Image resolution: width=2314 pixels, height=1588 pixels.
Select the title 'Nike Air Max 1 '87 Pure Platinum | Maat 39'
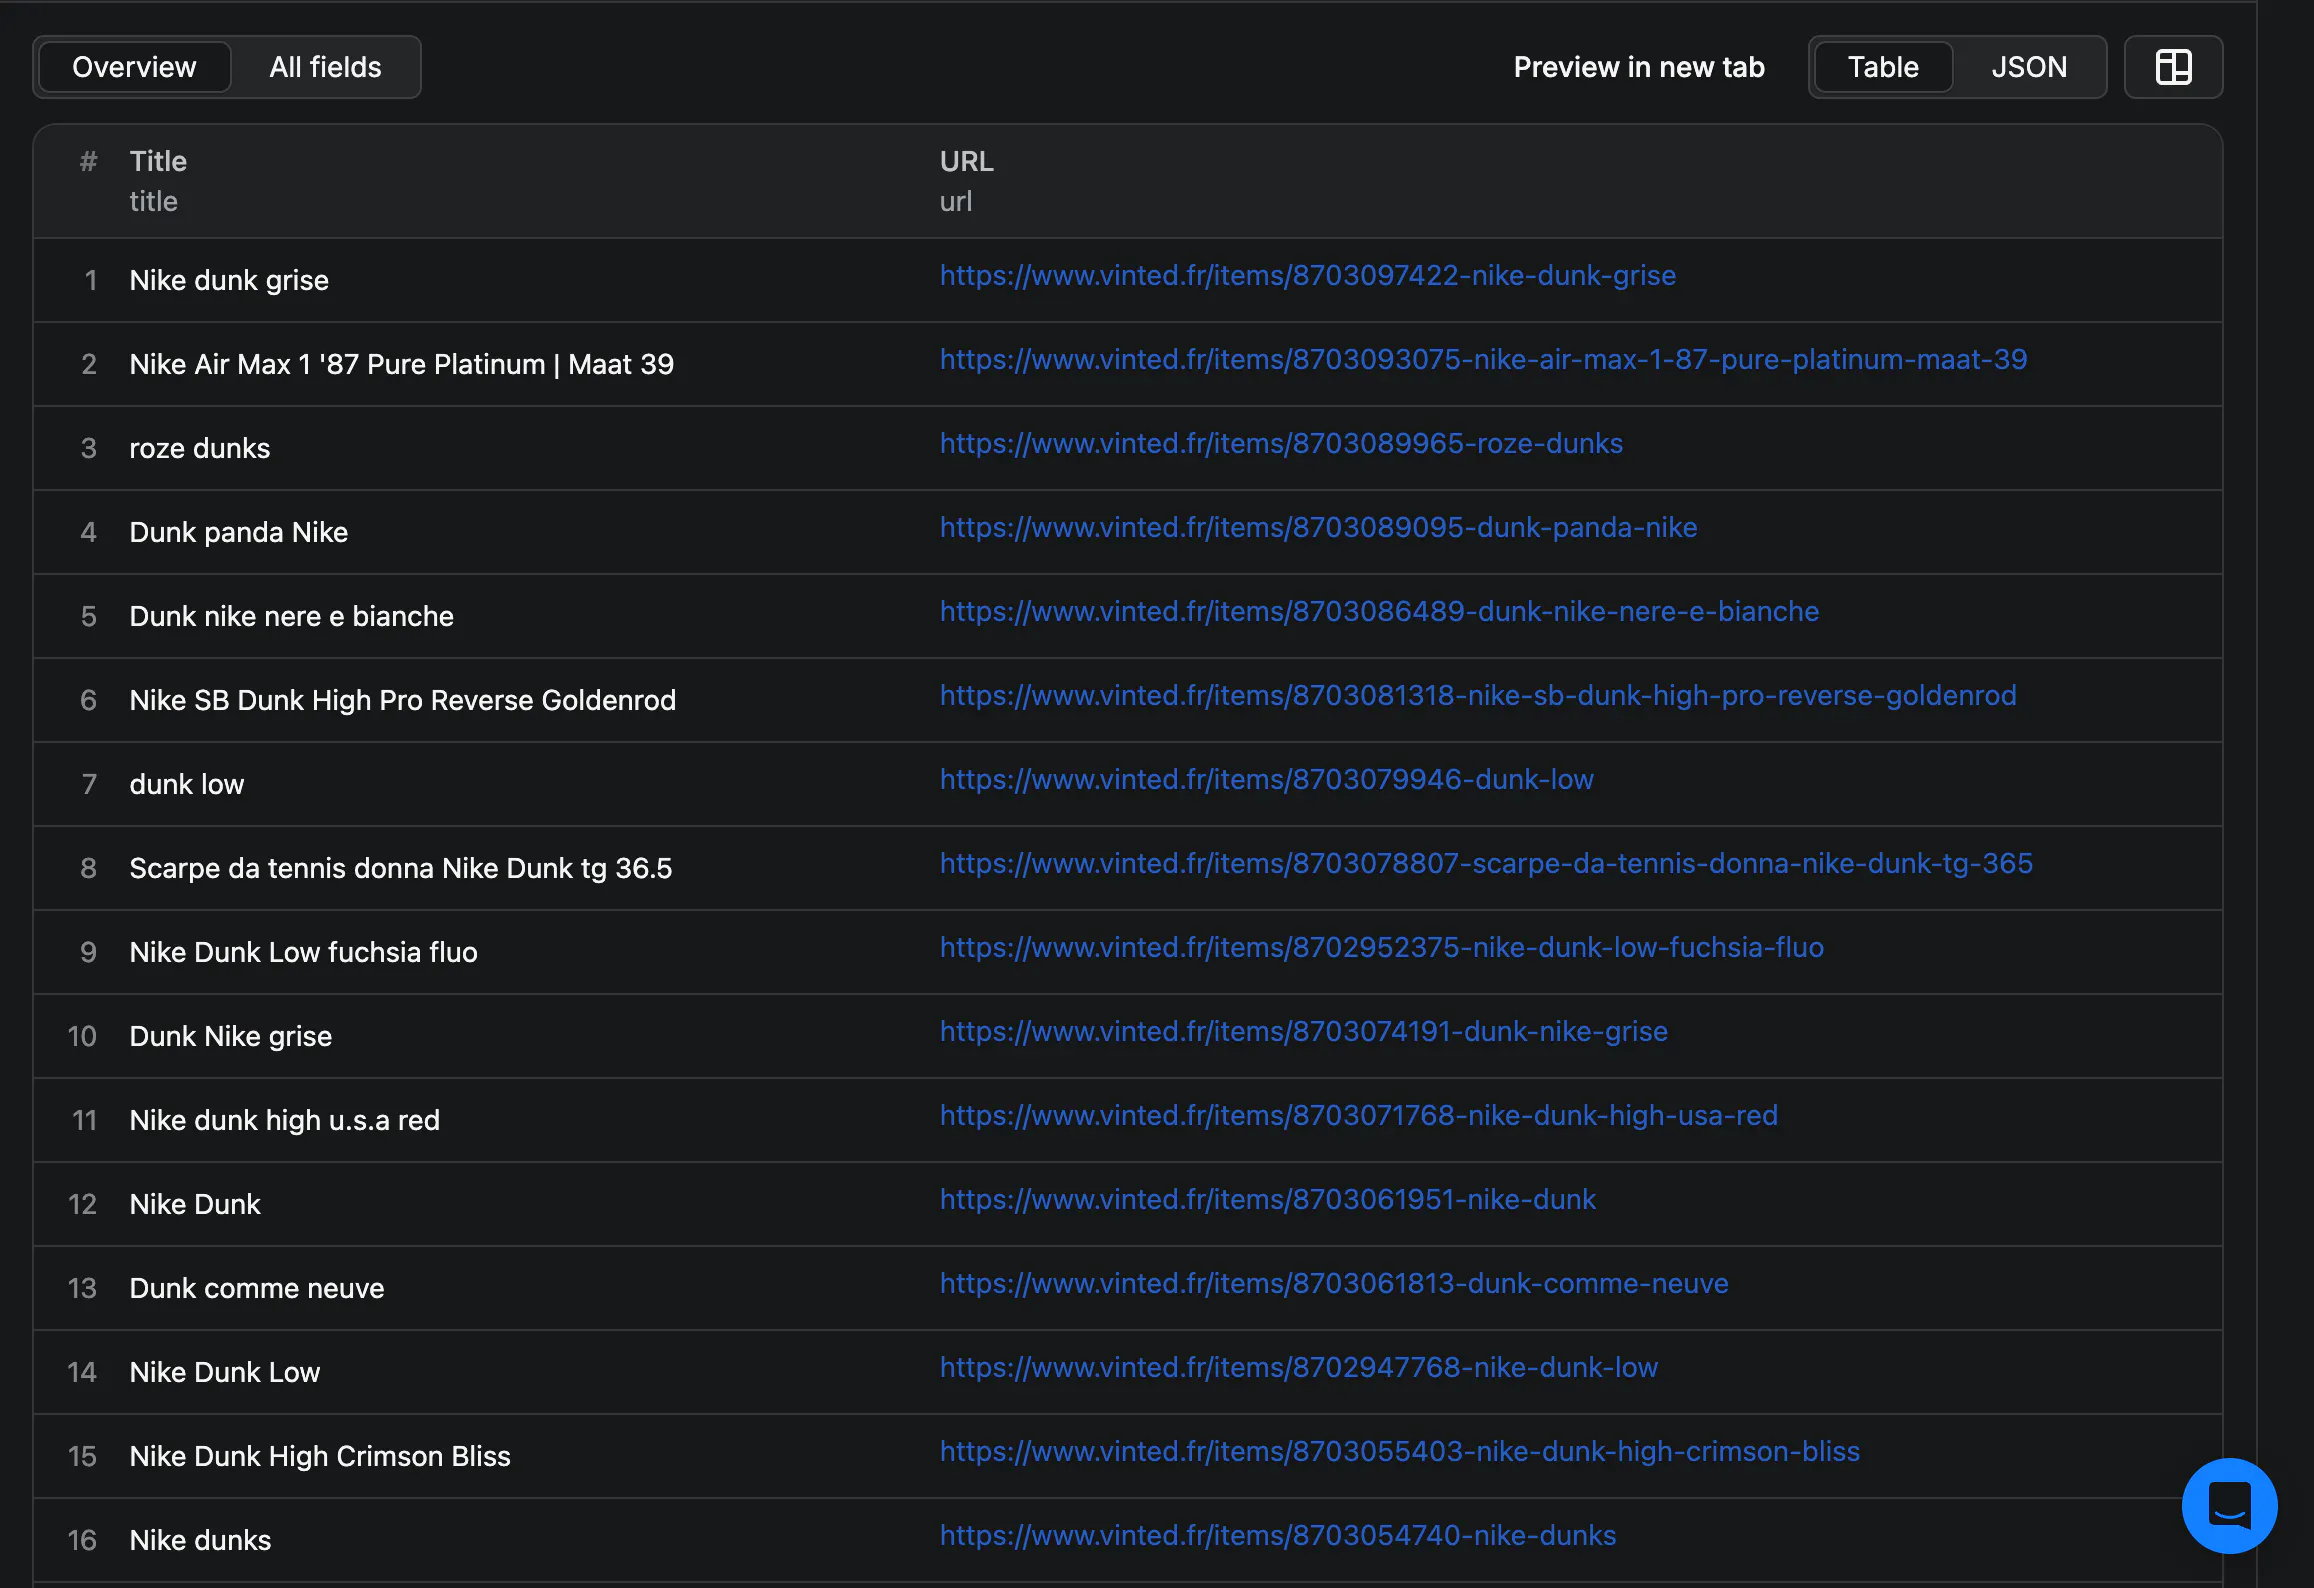(402, 364)
